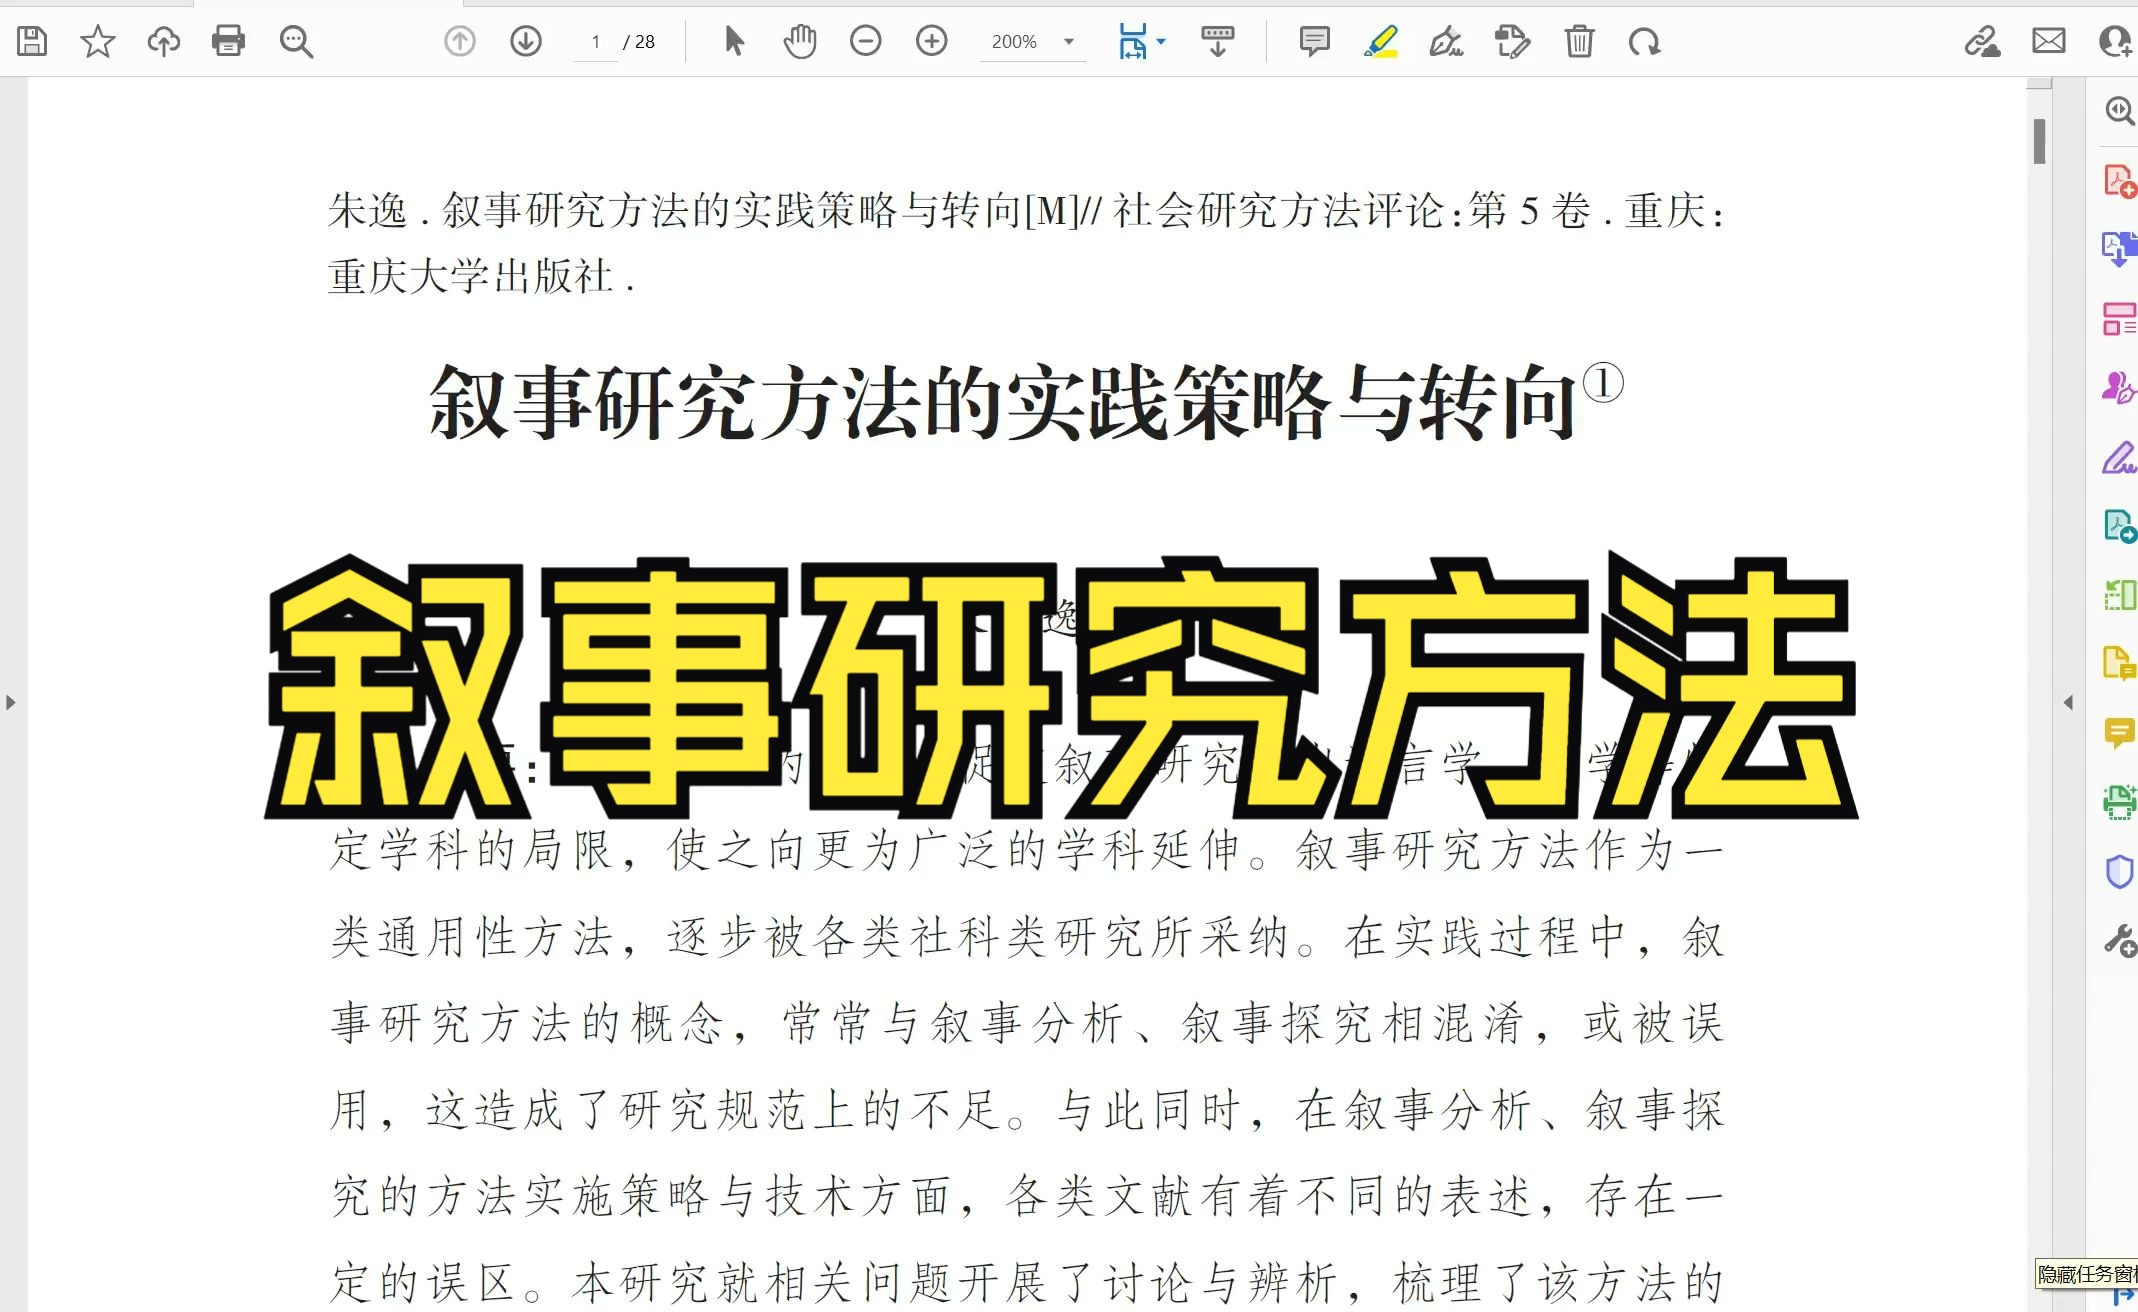Screen dimensions: 2138x1312
Task: Open the yellow file comment tool
Action: tap(2119, 664)
